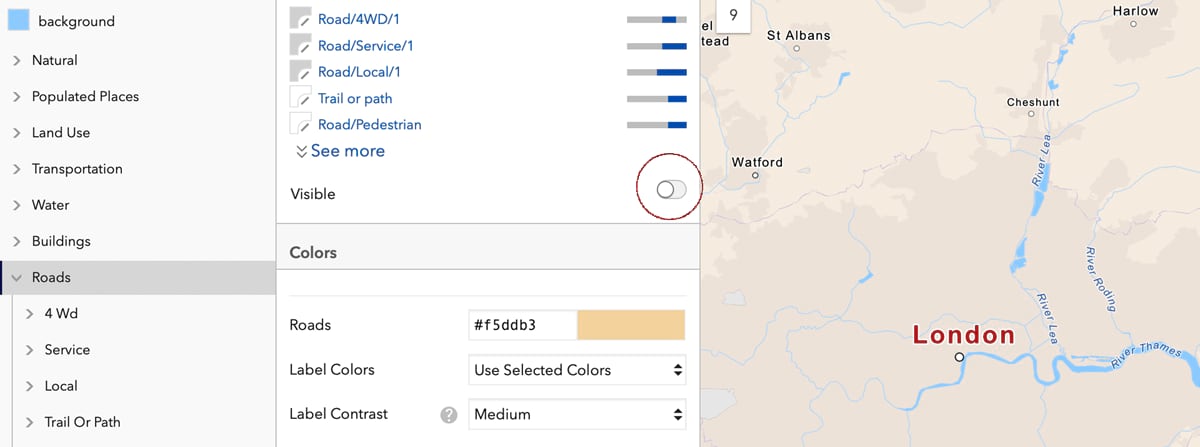Open the Label Contrast help icon
Image resolution: width=1200 pixels, height=447 pixels.
[x=449, y=414]
